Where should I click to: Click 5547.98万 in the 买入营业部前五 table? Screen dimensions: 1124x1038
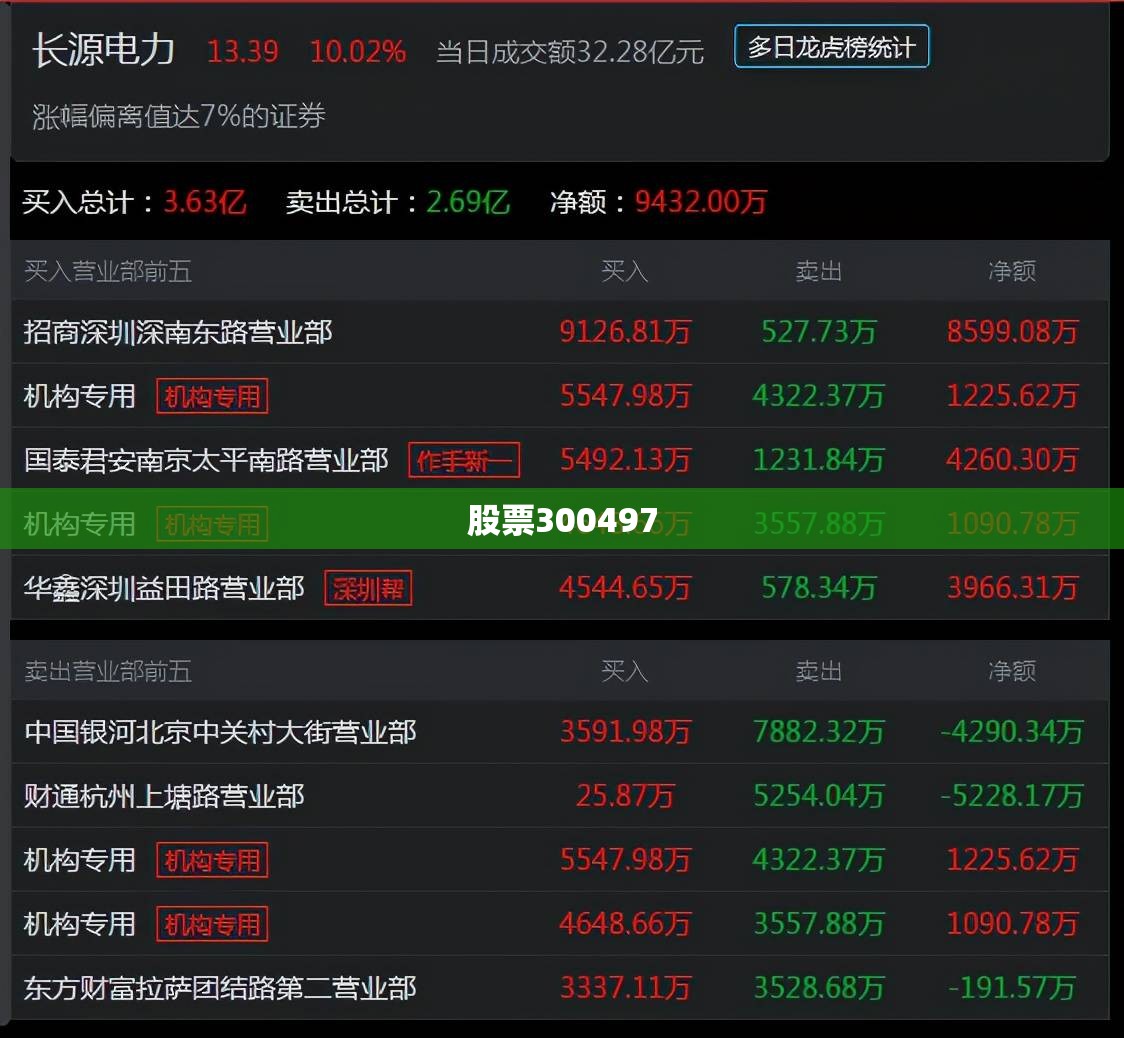coord(625,396)
